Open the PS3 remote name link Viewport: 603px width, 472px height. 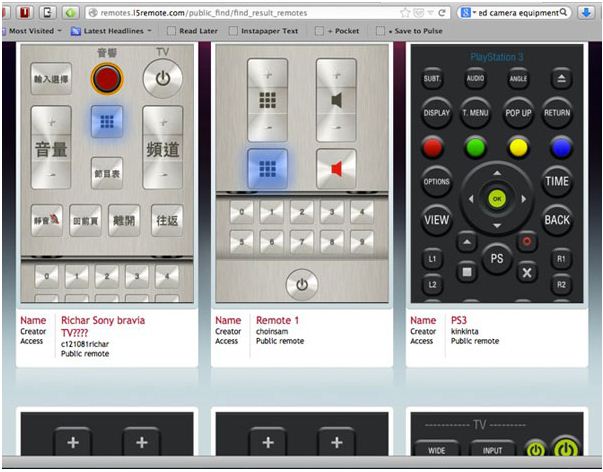459,320
